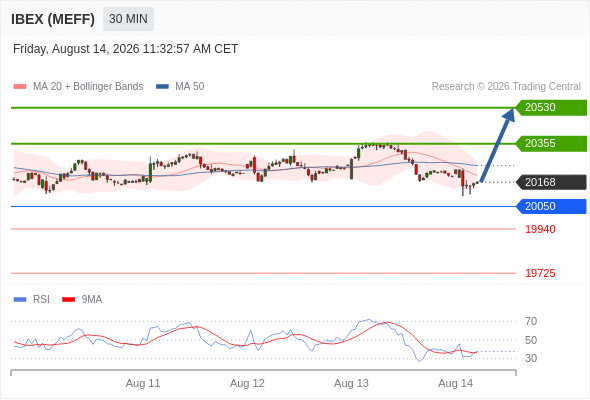590x400 pixels.
Task: Select the 30 MIN timeframe badge
Action: 128,19
